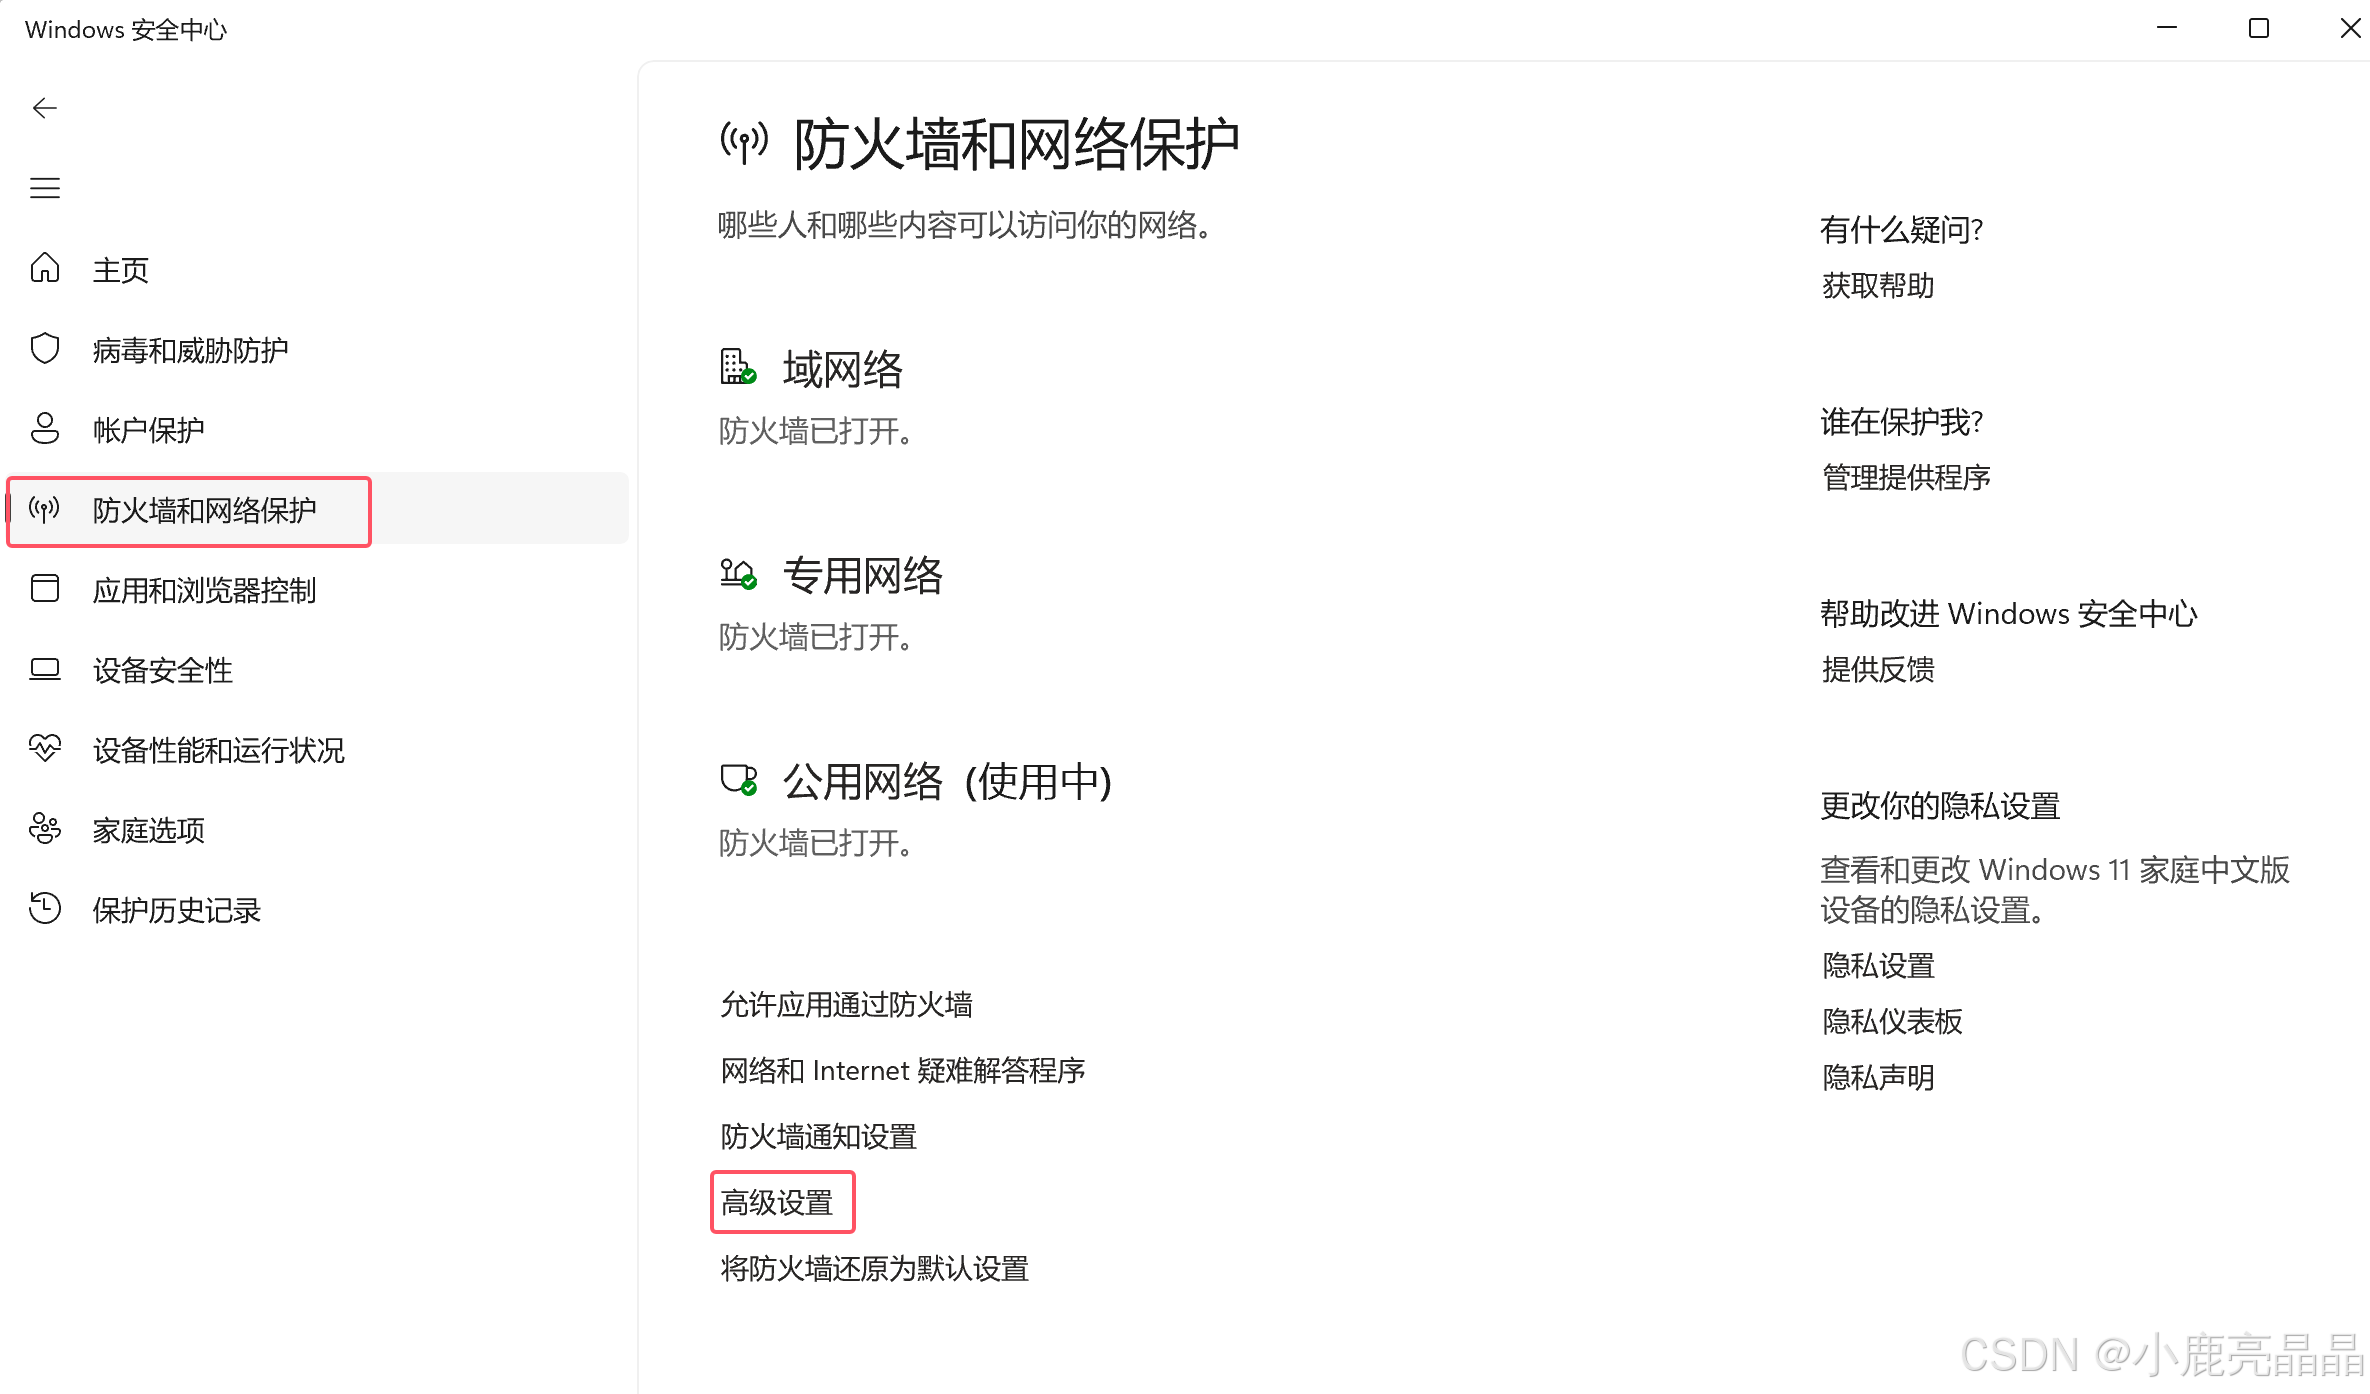Screen dimensions: 2370x1394
Task: Click the heart icon for 设备性能和运行状况
Action: coord(45,749)
